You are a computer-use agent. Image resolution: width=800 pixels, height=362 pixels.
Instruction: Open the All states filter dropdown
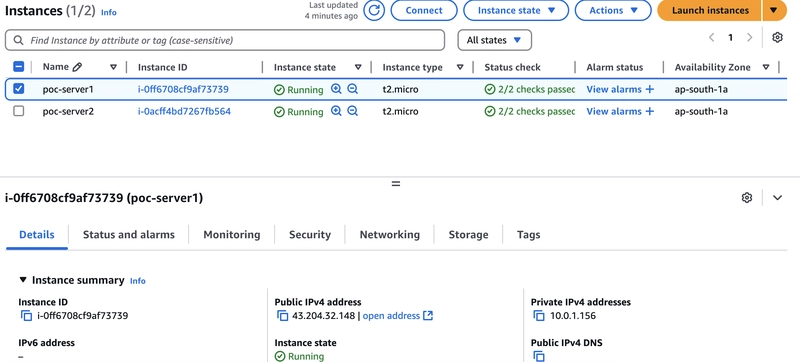tap(494, 40)
